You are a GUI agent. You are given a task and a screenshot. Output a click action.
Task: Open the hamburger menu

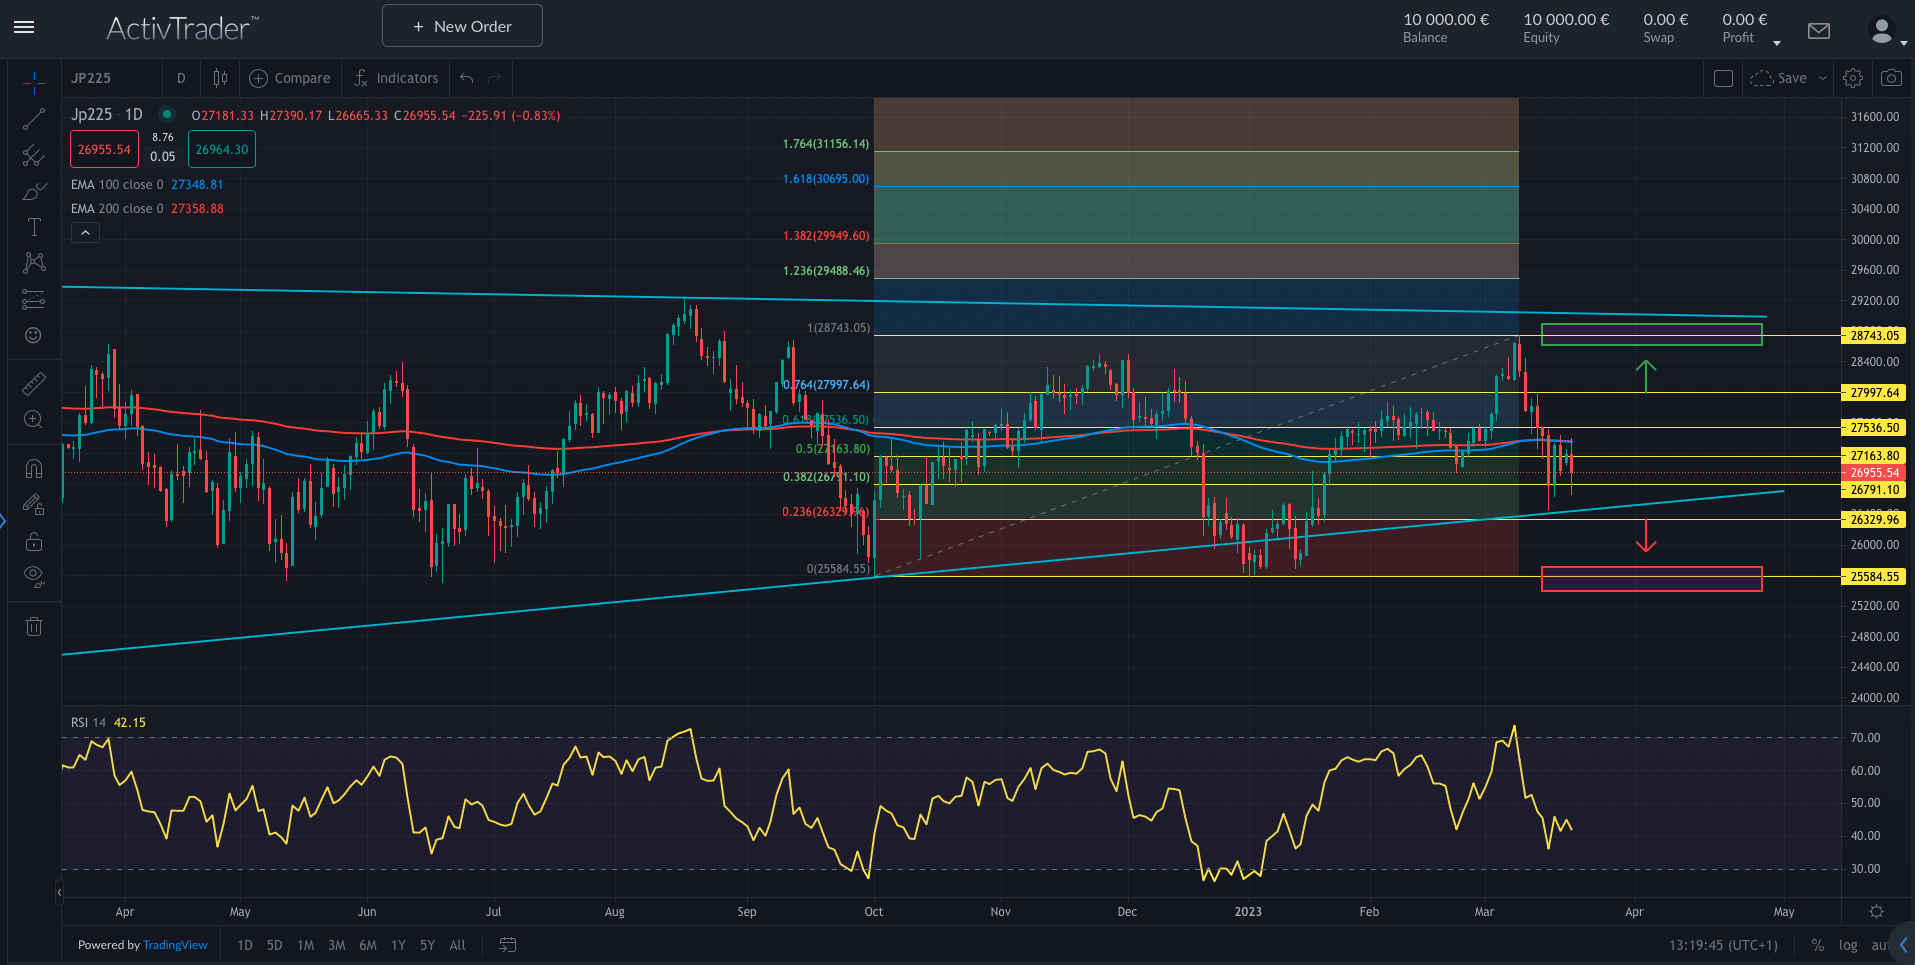[24, 27]
